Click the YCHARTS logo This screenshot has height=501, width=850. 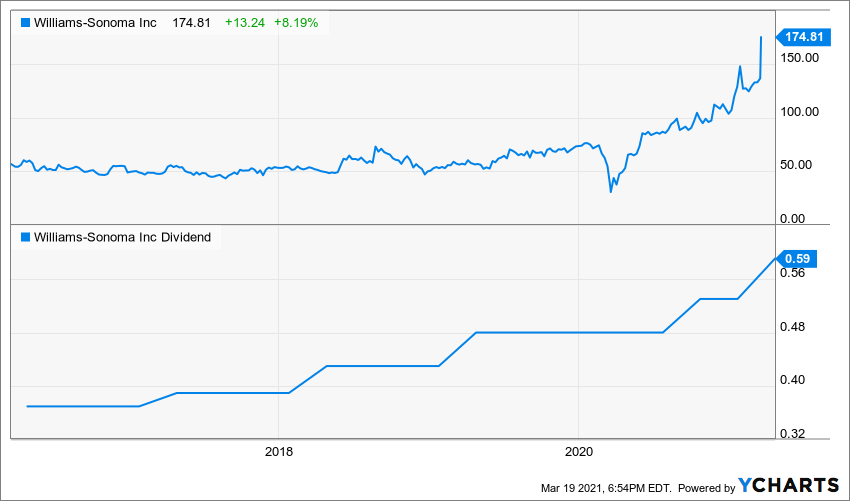(789, 485)
